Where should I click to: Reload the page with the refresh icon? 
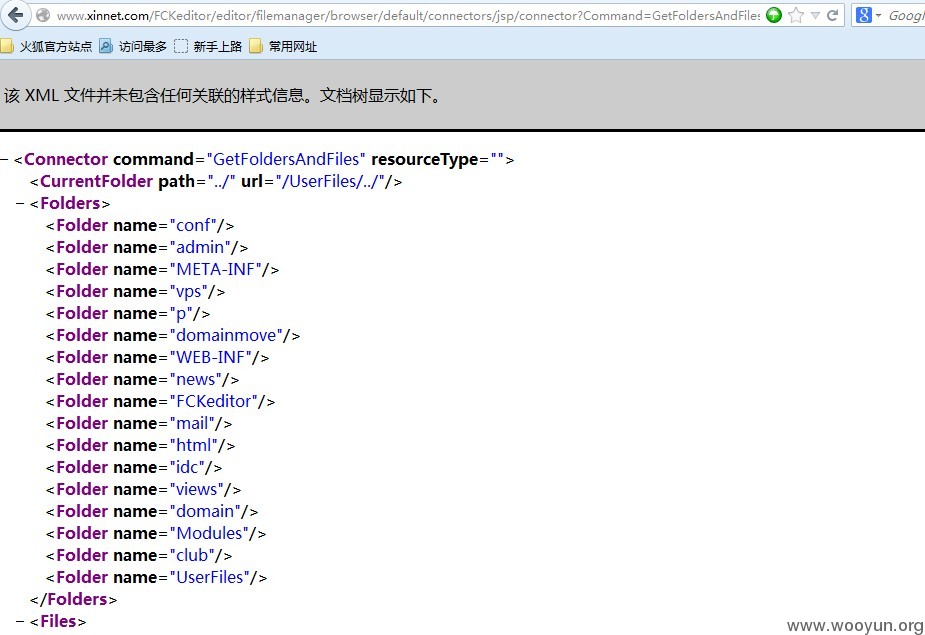833,15
